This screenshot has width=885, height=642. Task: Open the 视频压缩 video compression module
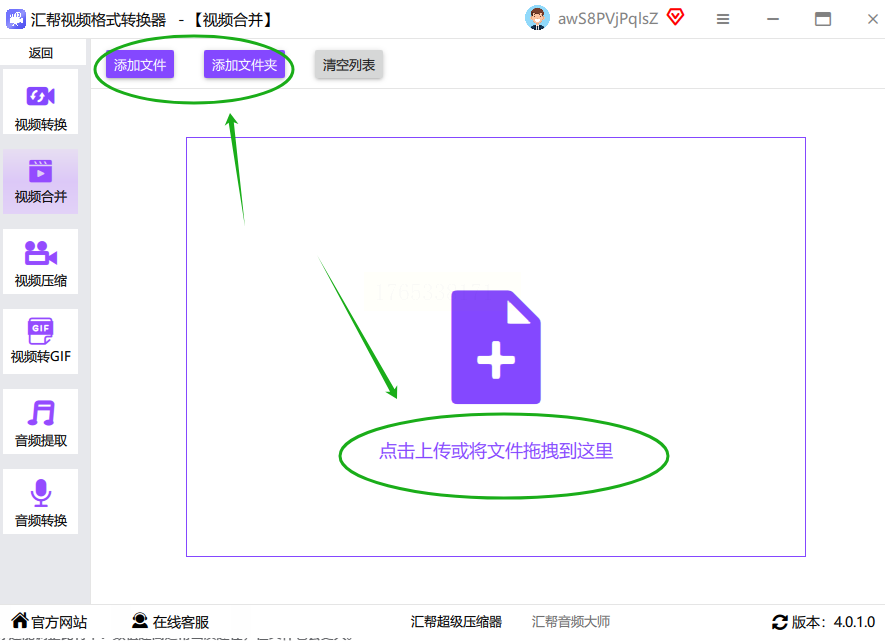(x=41, y=262)
